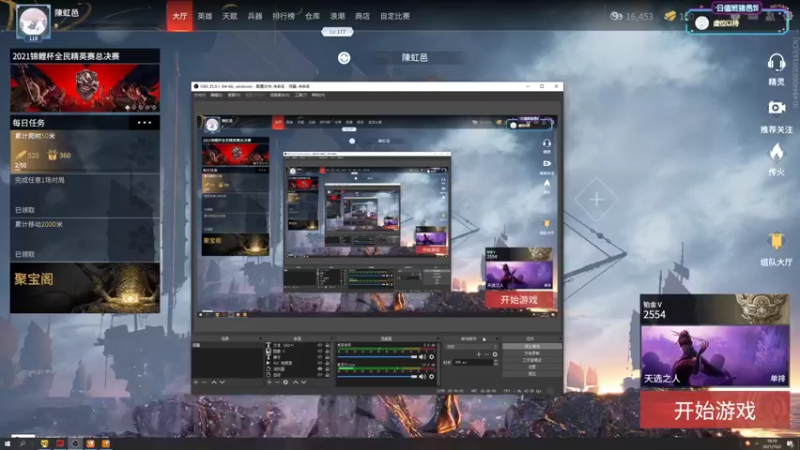Open the daily tasks three-dot menu
Image resolution: width=800 pixels, height=450 pixels.
coord(144,122)
